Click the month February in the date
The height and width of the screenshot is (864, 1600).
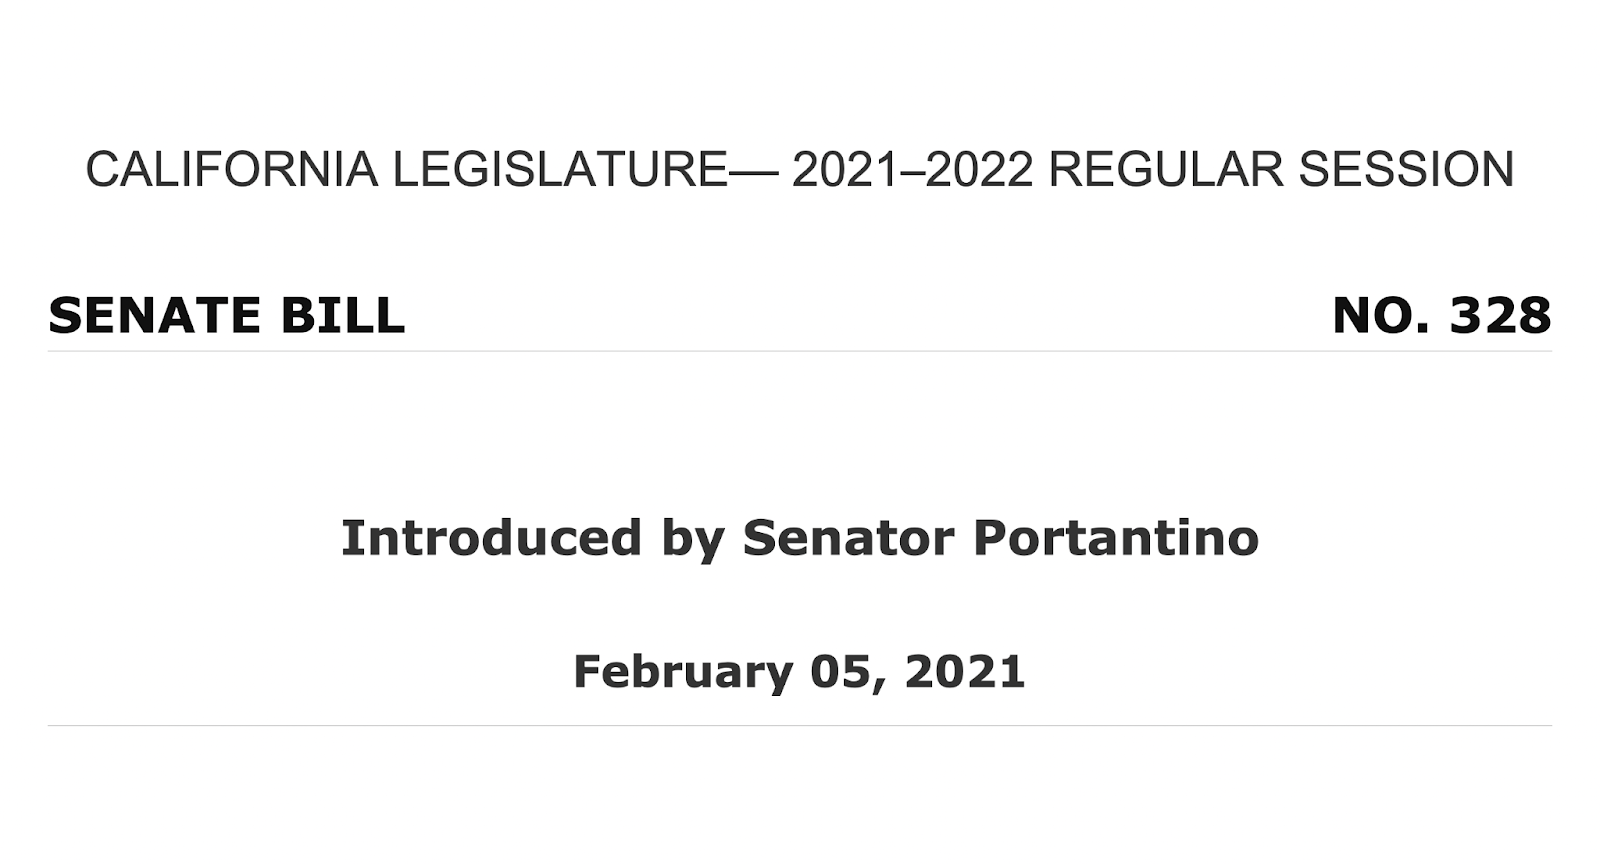[682, 671]
